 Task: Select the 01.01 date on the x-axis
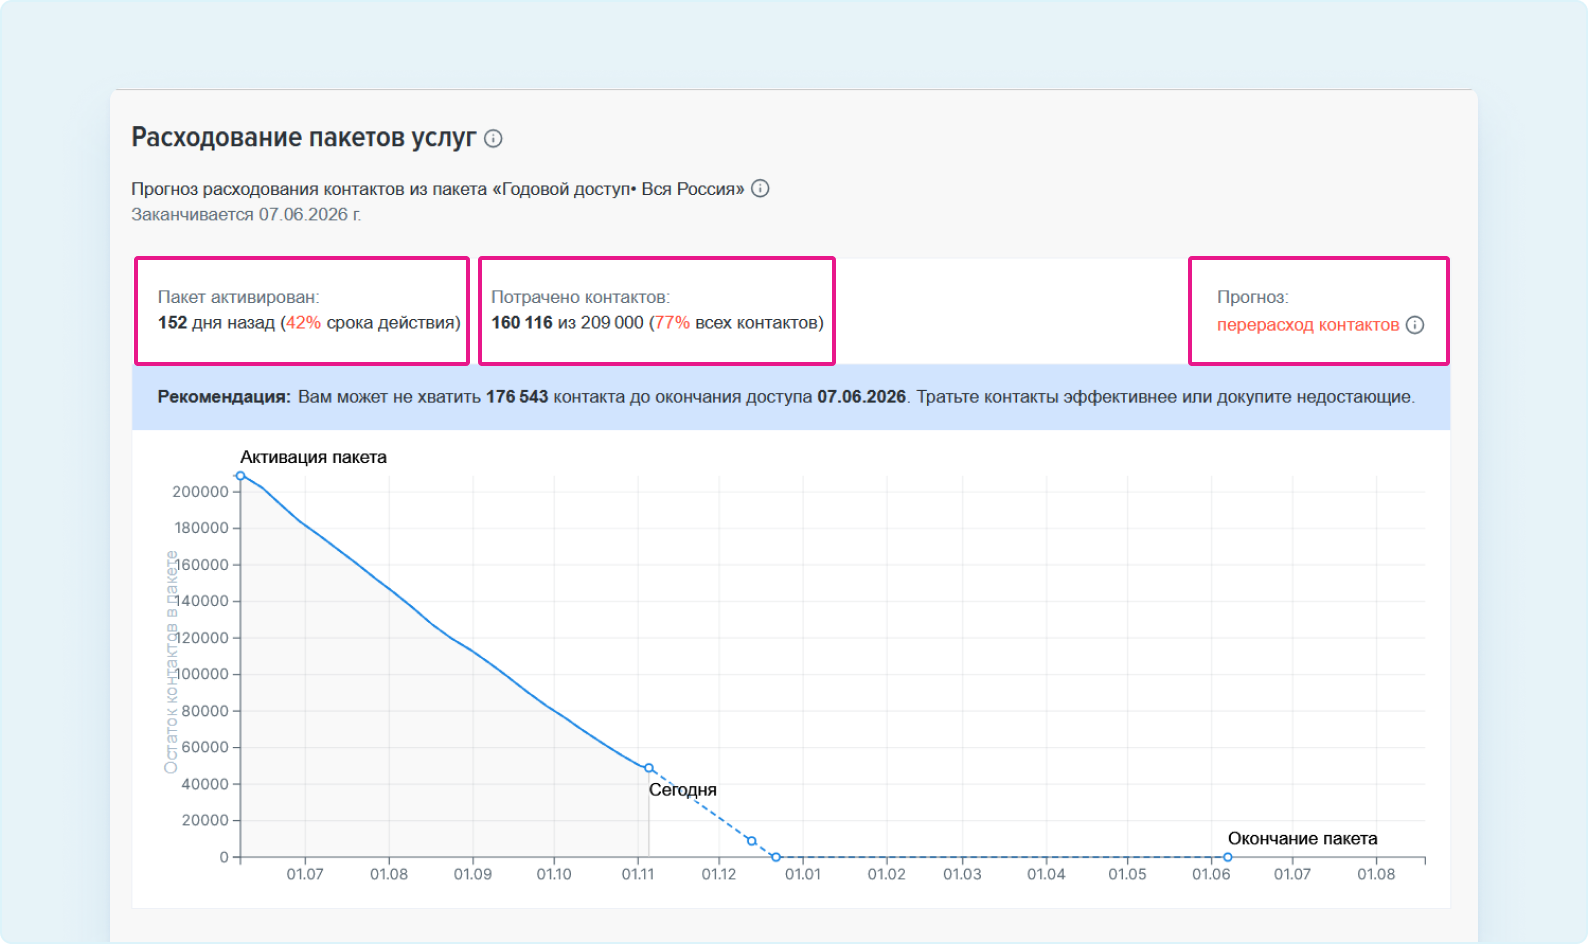[x=802, y=875]
